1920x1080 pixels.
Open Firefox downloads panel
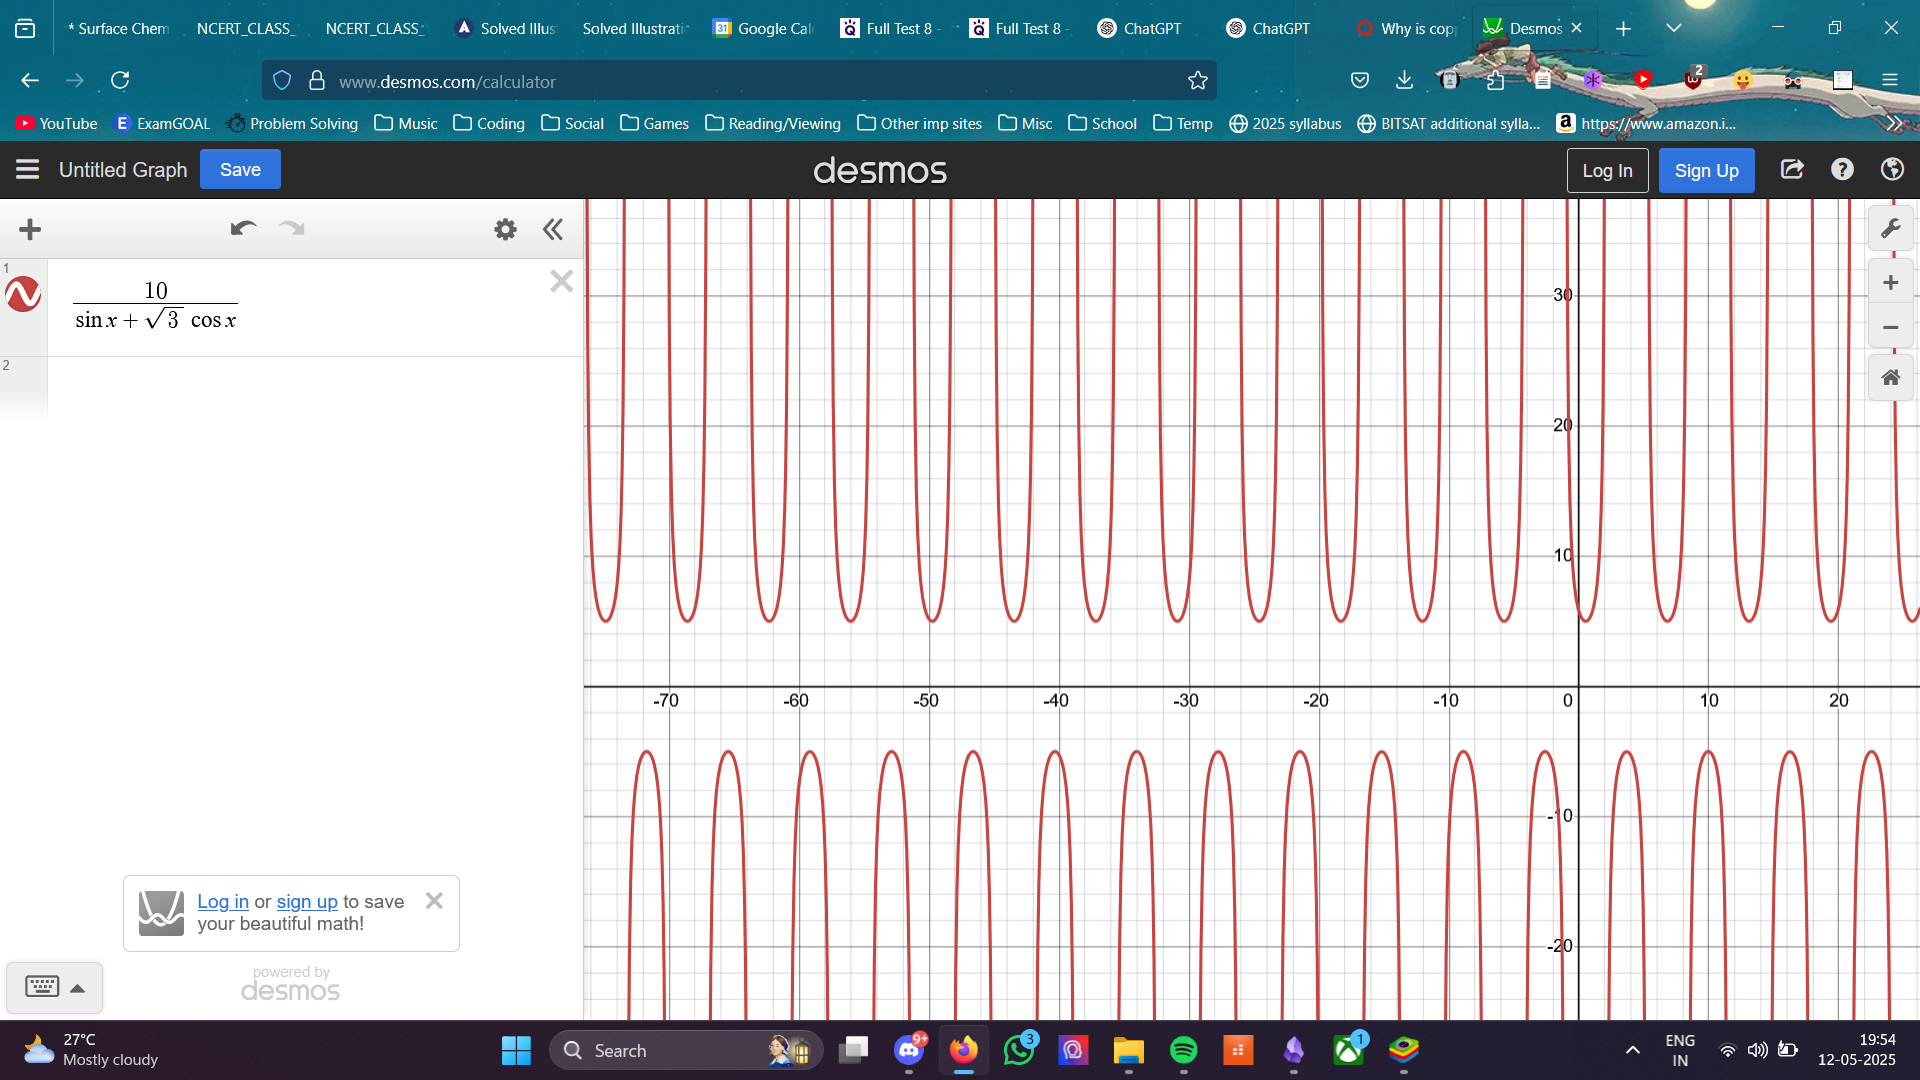pos(1404,80)
